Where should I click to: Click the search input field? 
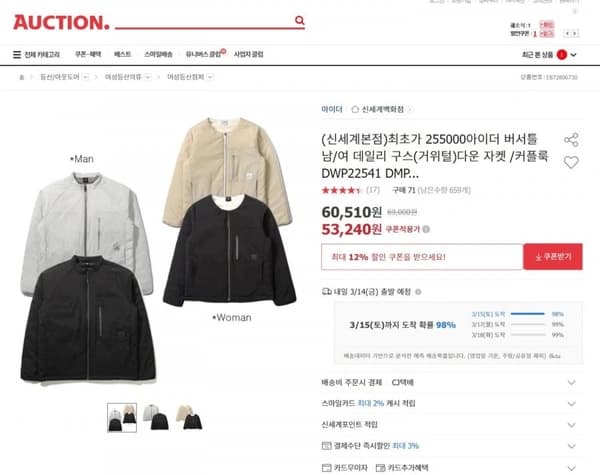[205, 20]
